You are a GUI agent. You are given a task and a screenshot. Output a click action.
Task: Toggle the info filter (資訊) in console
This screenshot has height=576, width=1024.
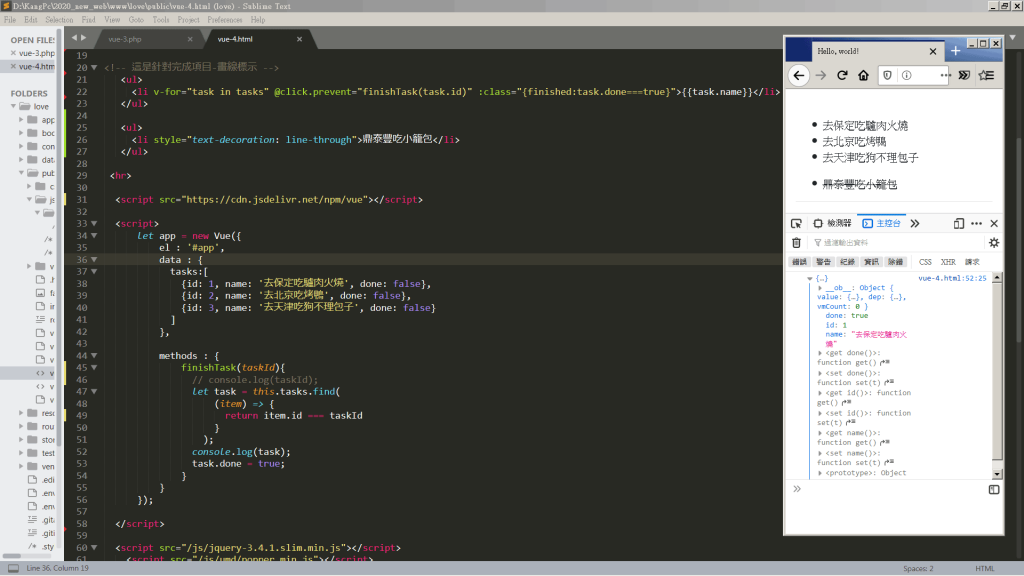(x=872, y=262)
